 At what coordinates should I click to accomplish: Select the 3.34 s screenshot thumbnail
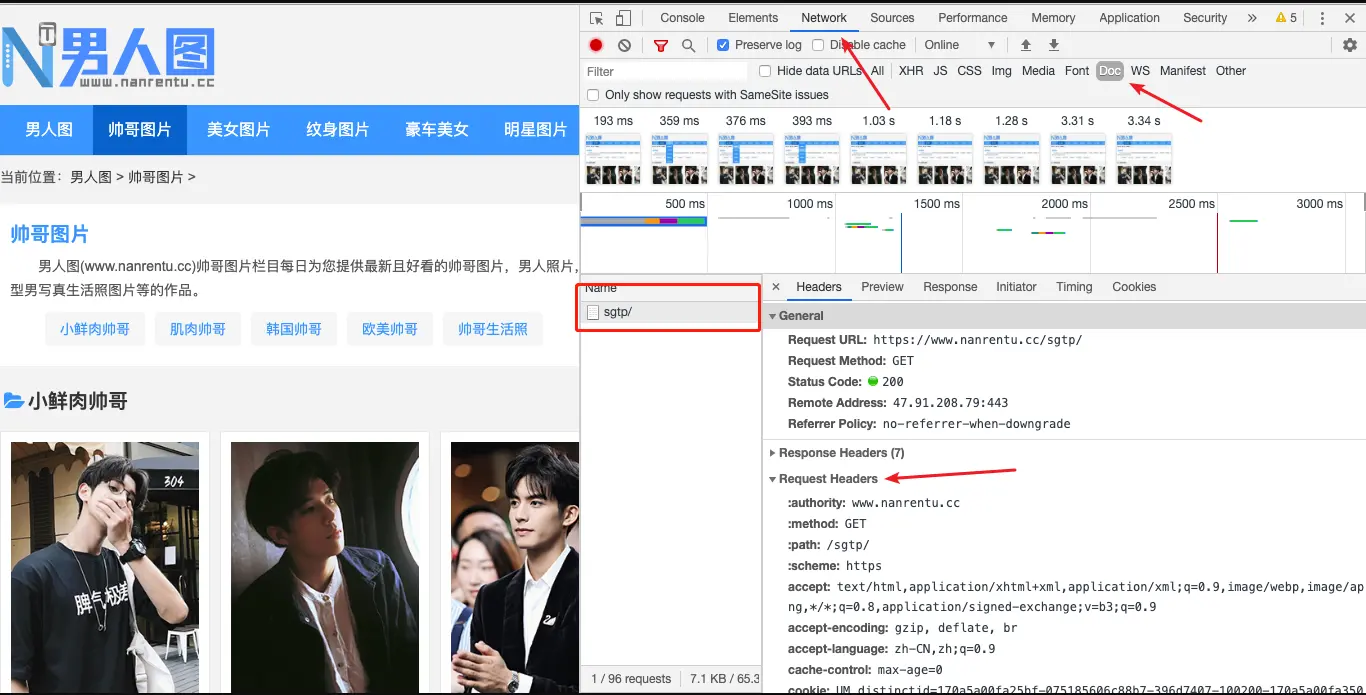[1144, 159]
